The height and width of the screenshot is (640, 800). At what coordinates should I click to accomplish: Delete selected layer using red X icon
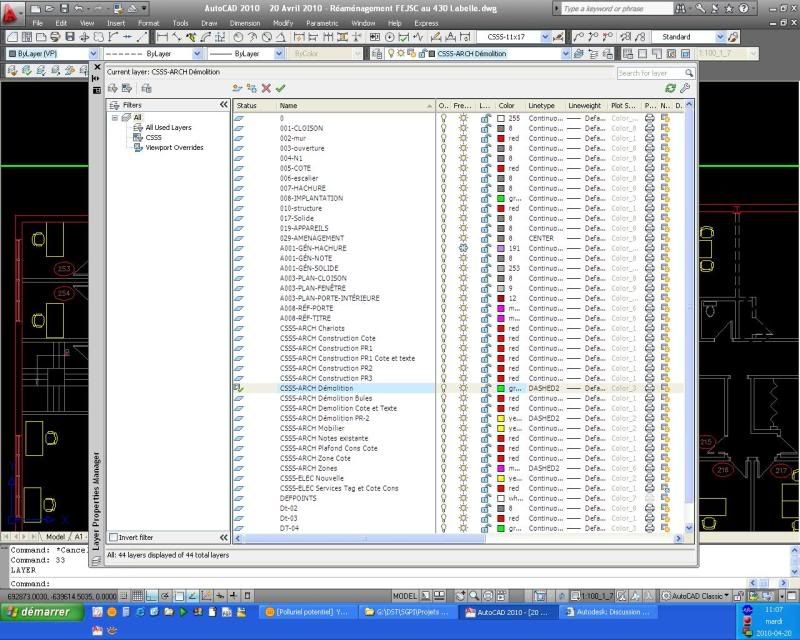(x=265, y=88)
